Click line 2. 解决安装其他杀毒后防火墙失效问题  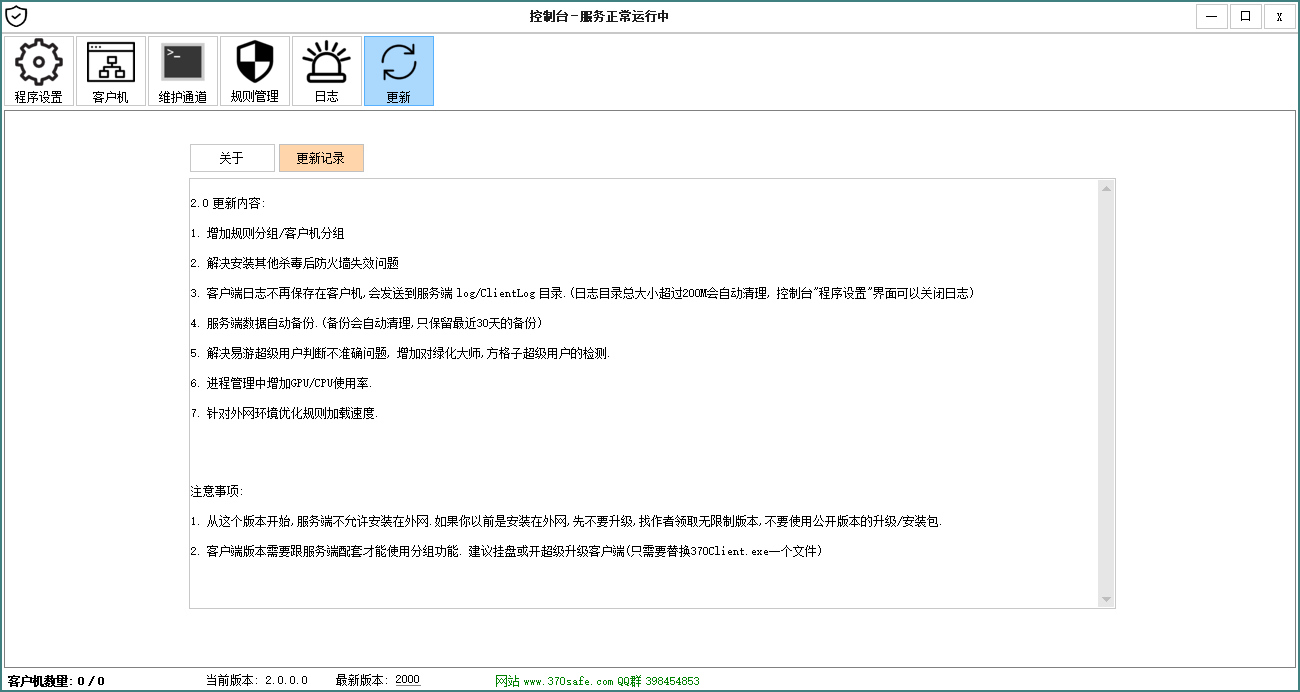[x=294, y=263]
